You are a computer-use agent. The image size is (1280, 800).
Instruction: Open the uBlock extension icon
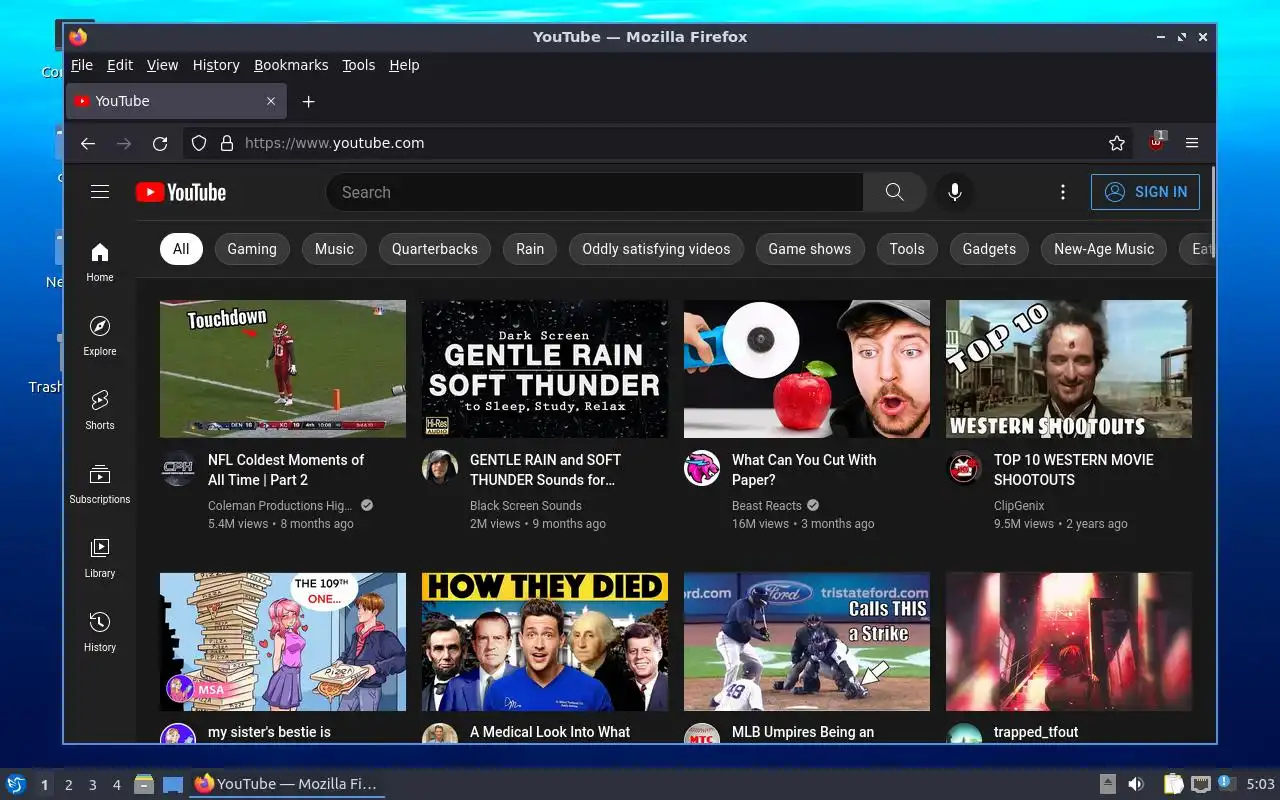point(1157,142)
